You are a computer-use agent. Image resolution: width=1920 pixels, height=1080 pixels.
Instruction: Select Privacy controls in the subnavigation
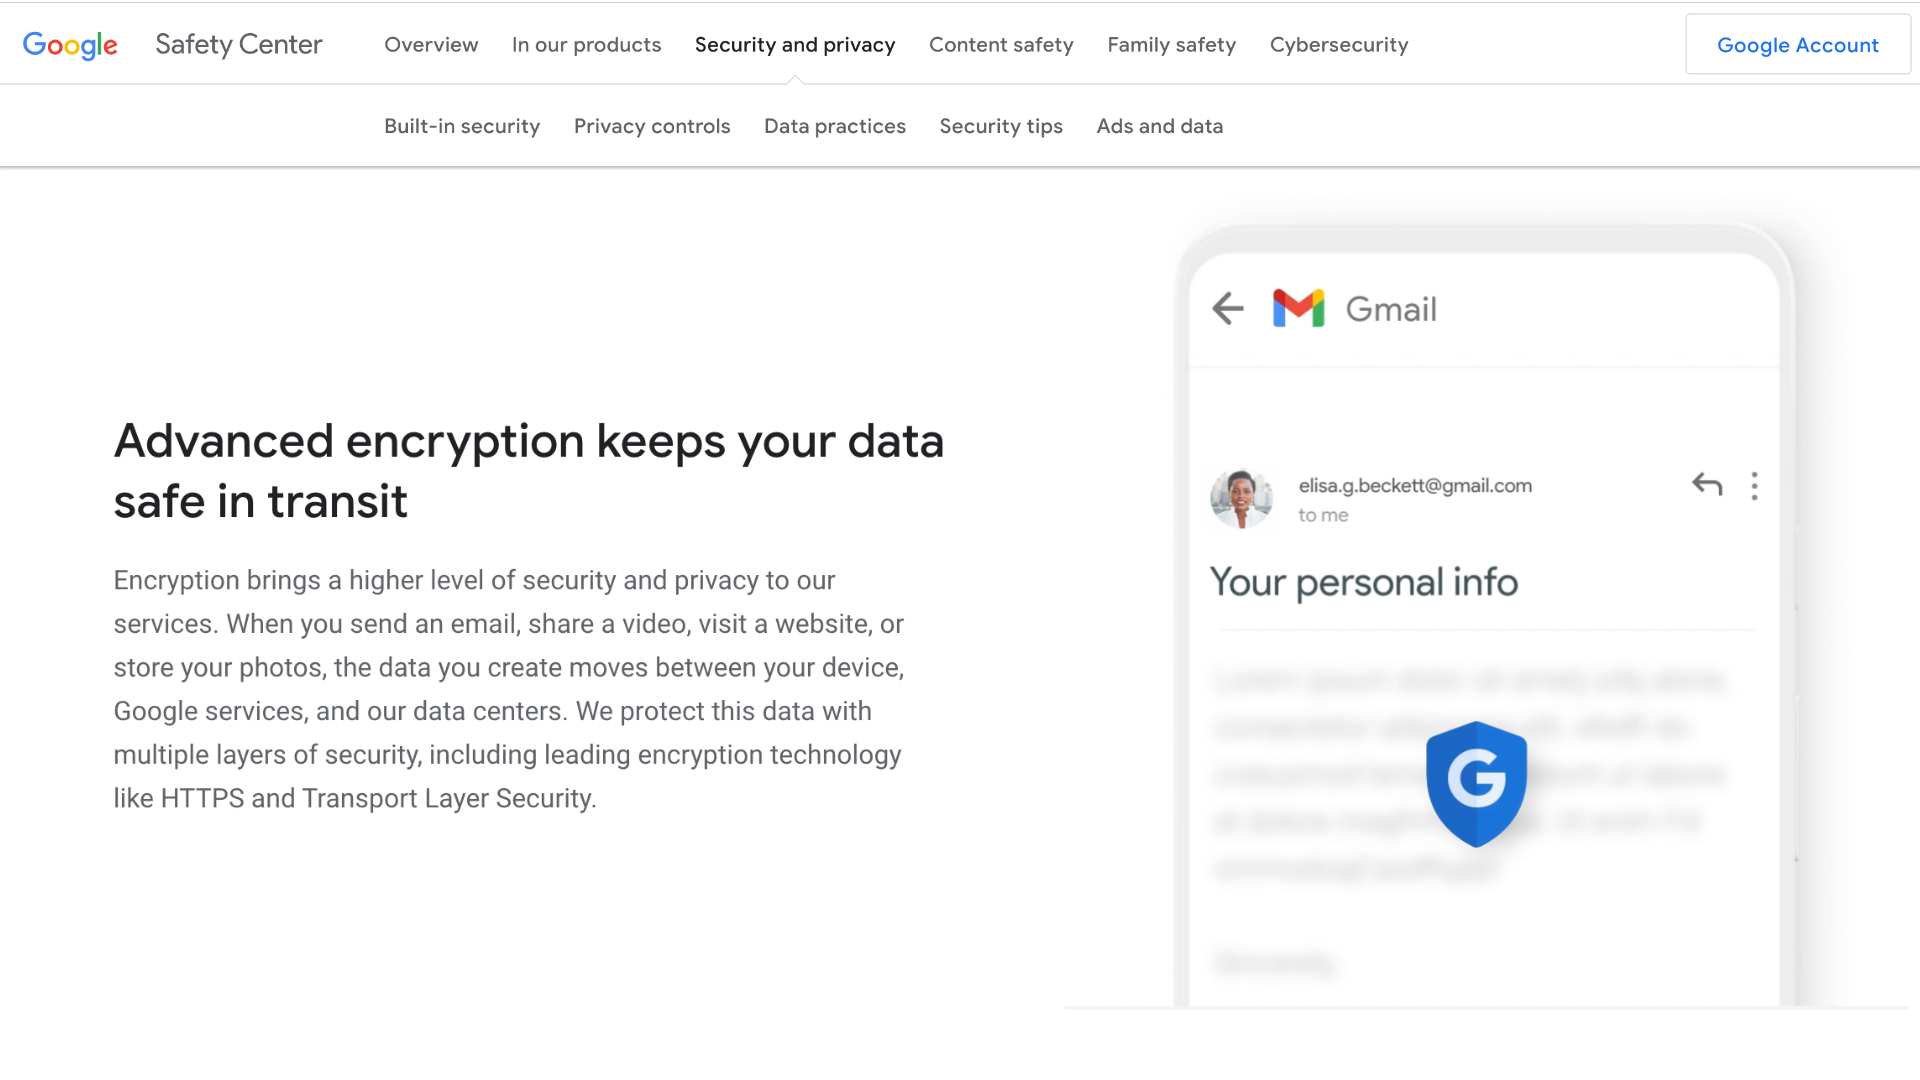click(652, 126)
